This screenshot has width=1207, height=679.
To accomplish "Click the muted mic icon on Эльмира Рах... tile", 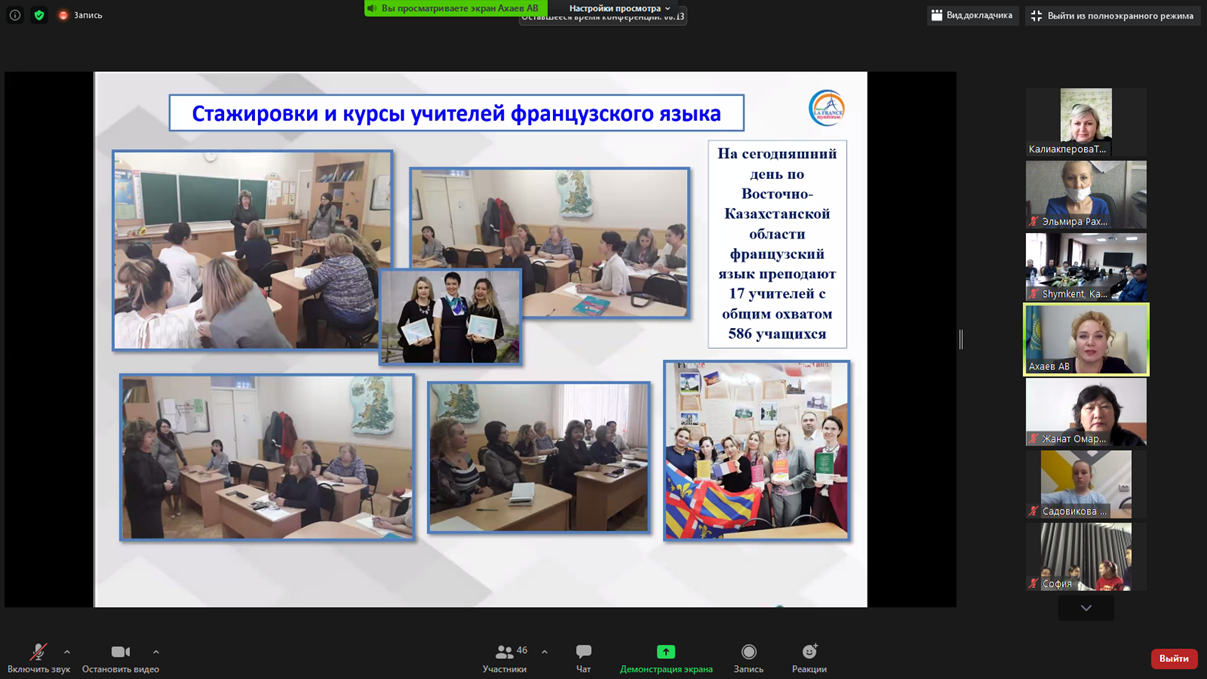I will pos(1034,222).
